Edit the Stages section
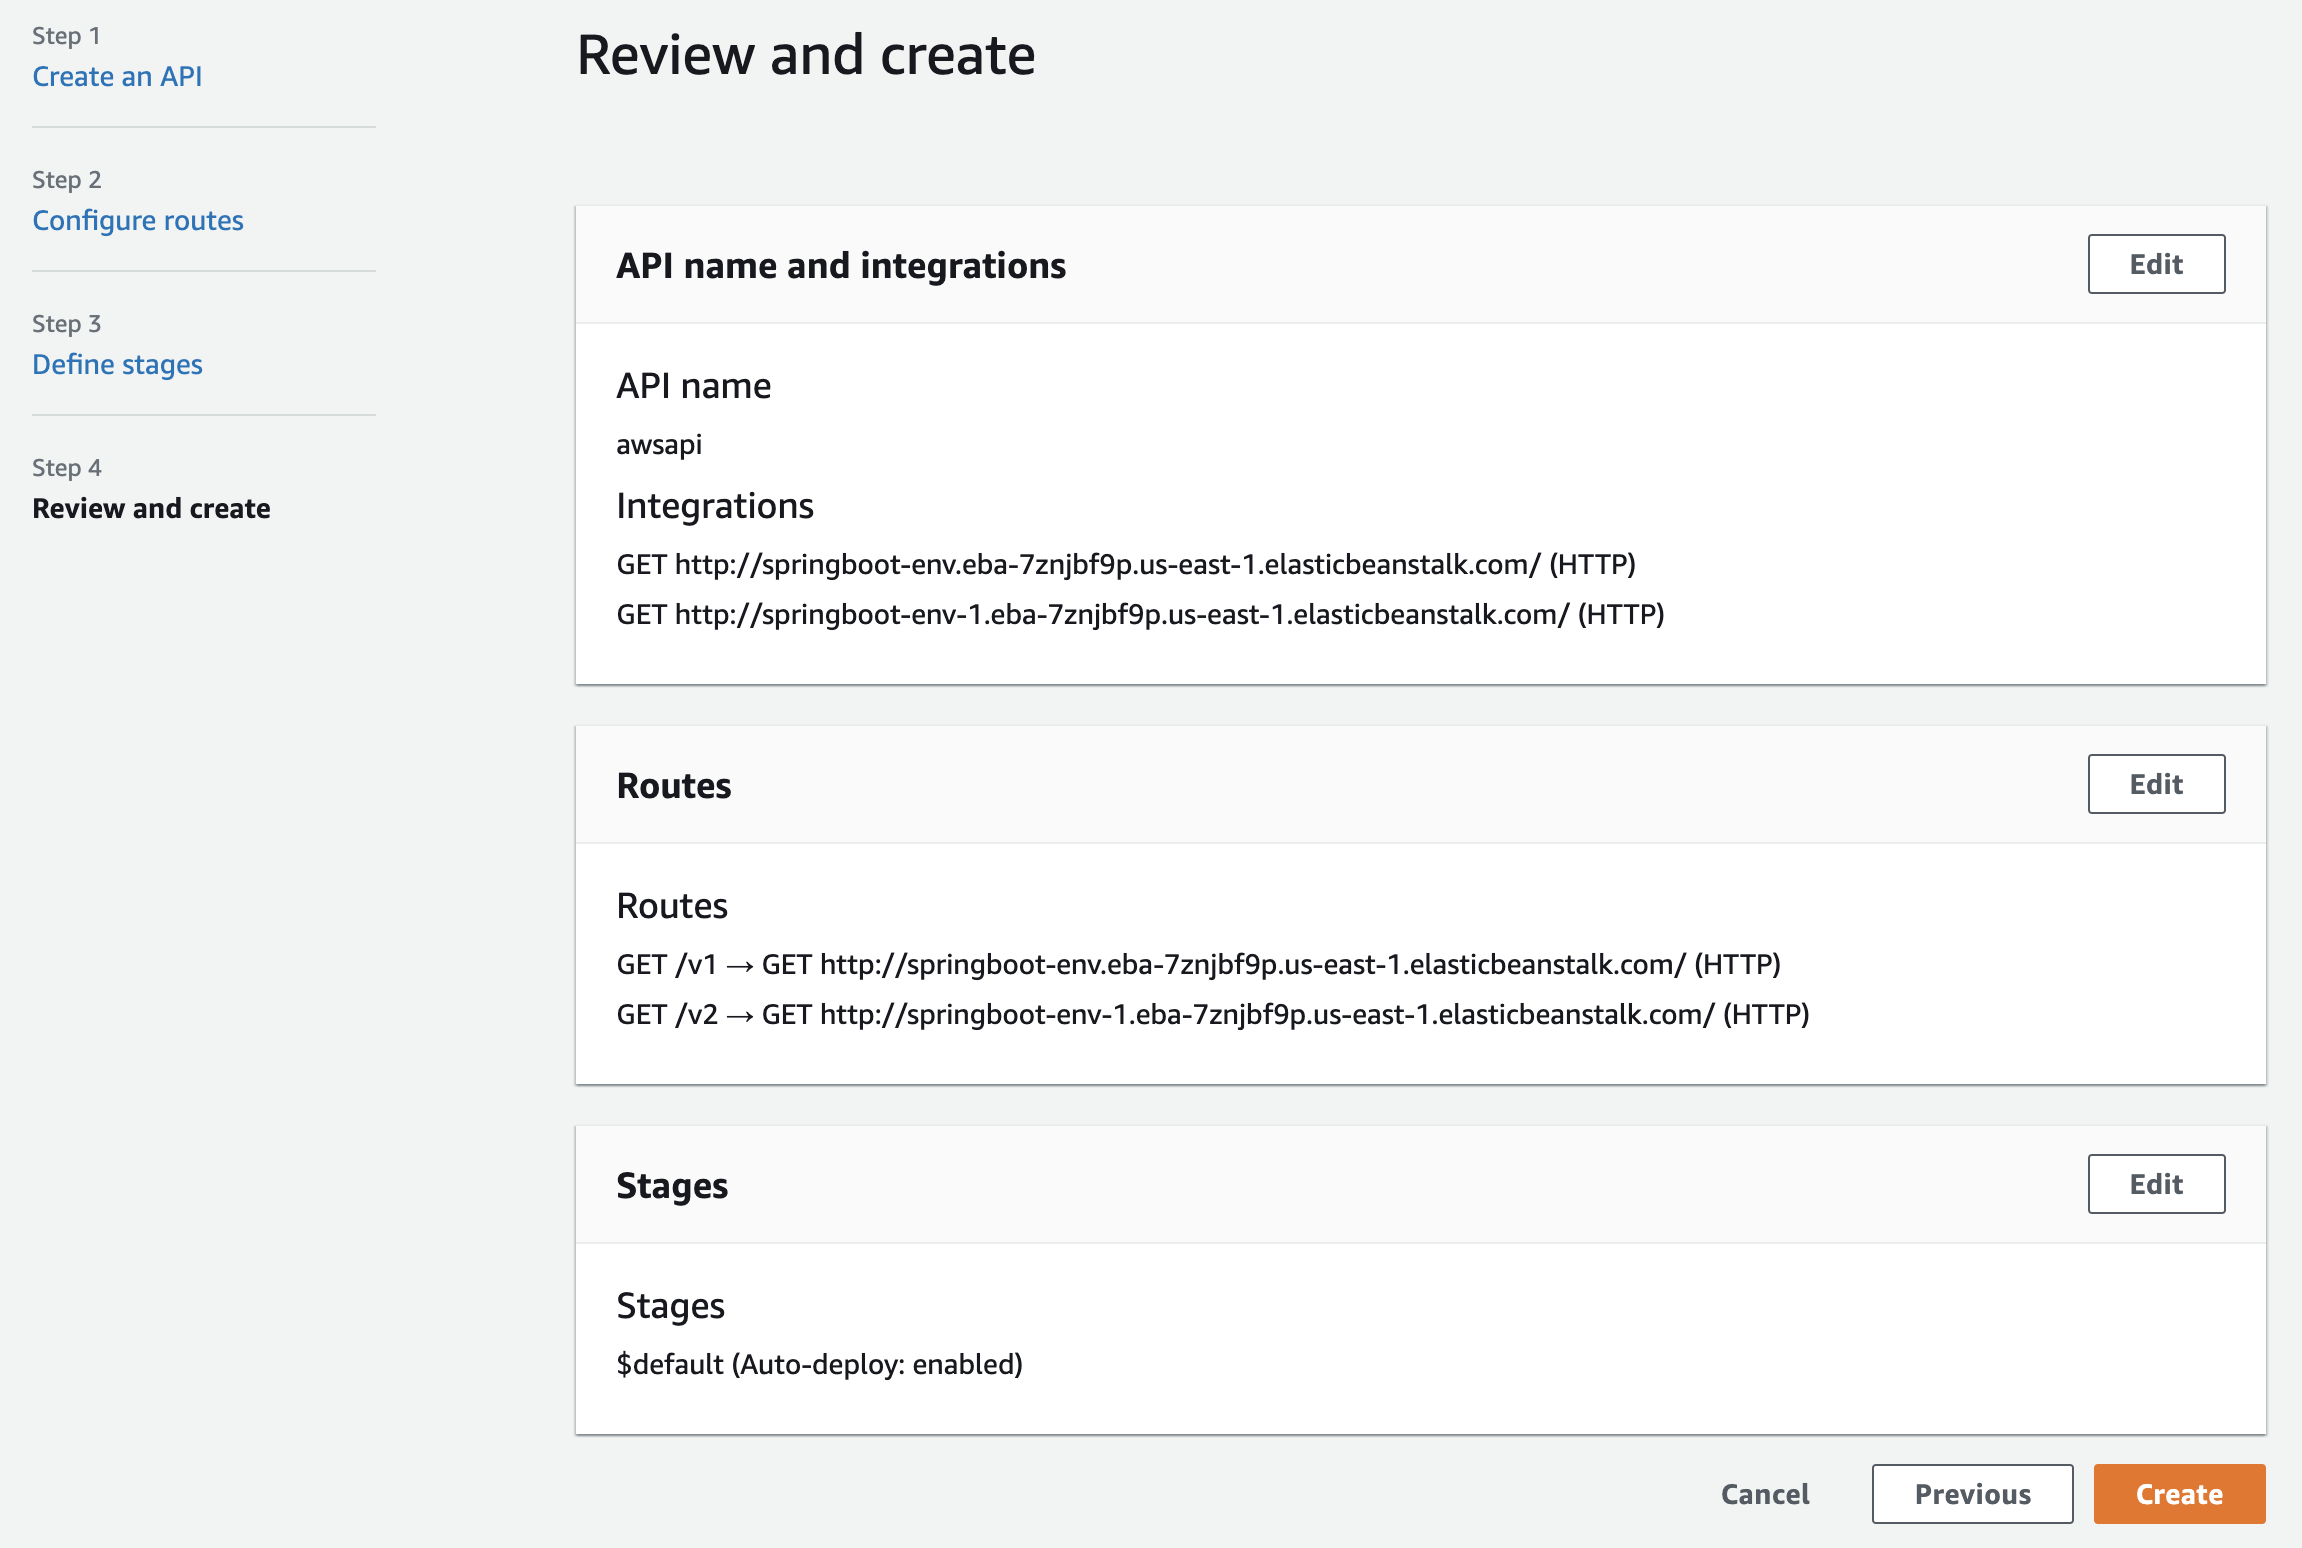Screen dimensions: 2302x1548 [x=2155, y=1184]
